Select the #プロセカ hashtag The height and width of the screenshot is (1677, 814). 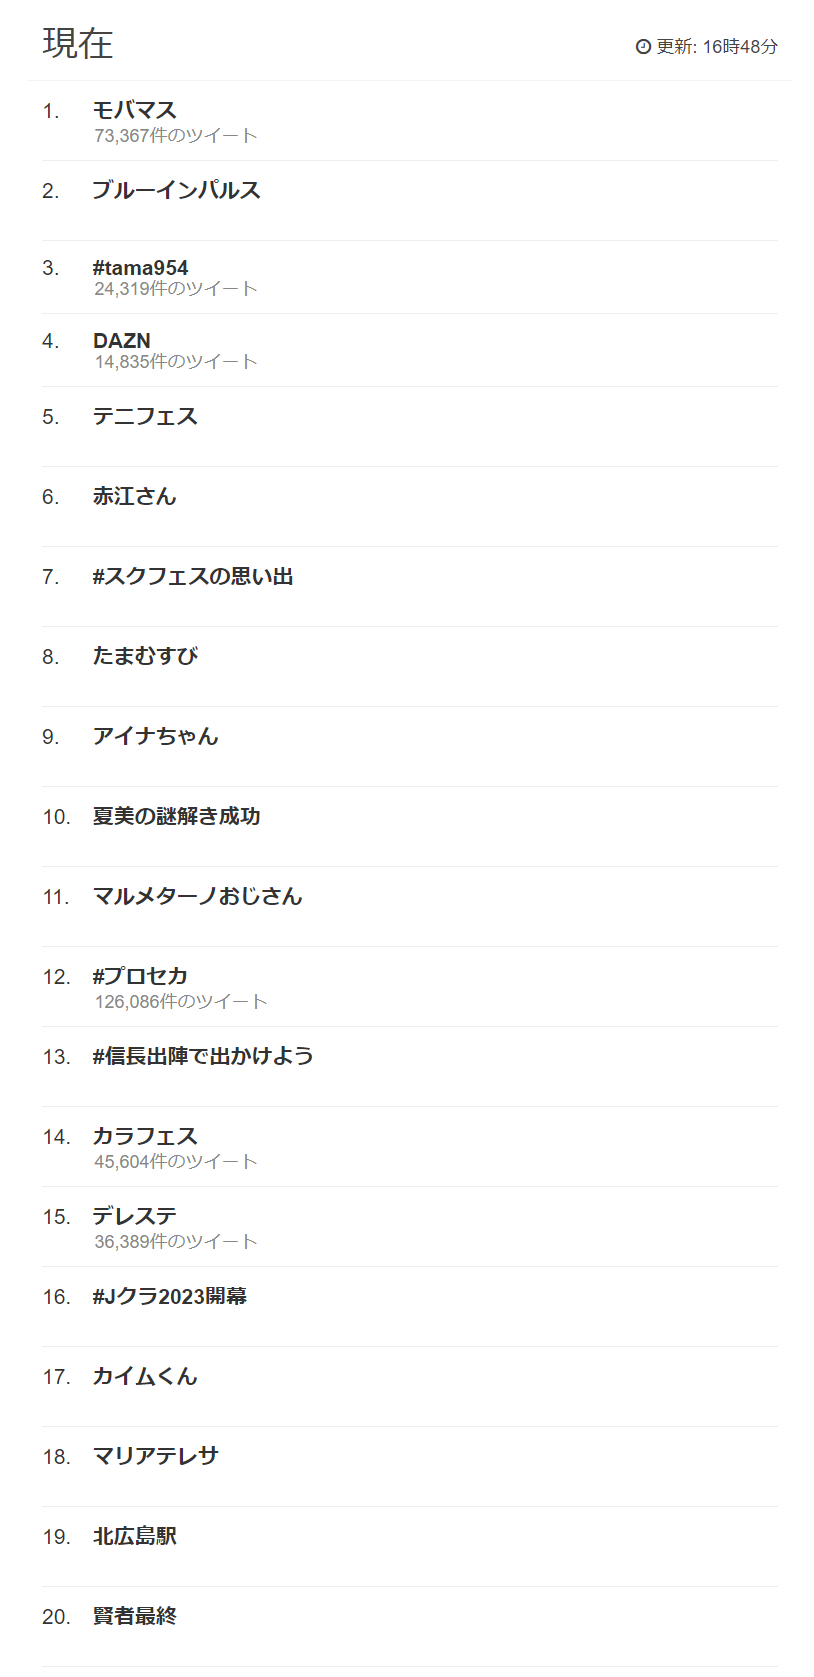[x=140, y=976]
